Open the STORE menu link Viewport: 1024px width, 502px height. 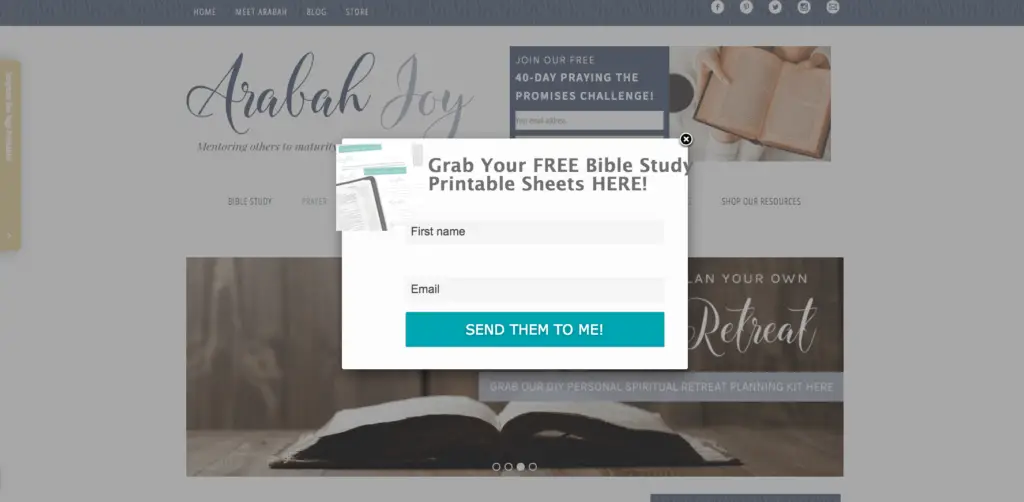tap(357, 12)
